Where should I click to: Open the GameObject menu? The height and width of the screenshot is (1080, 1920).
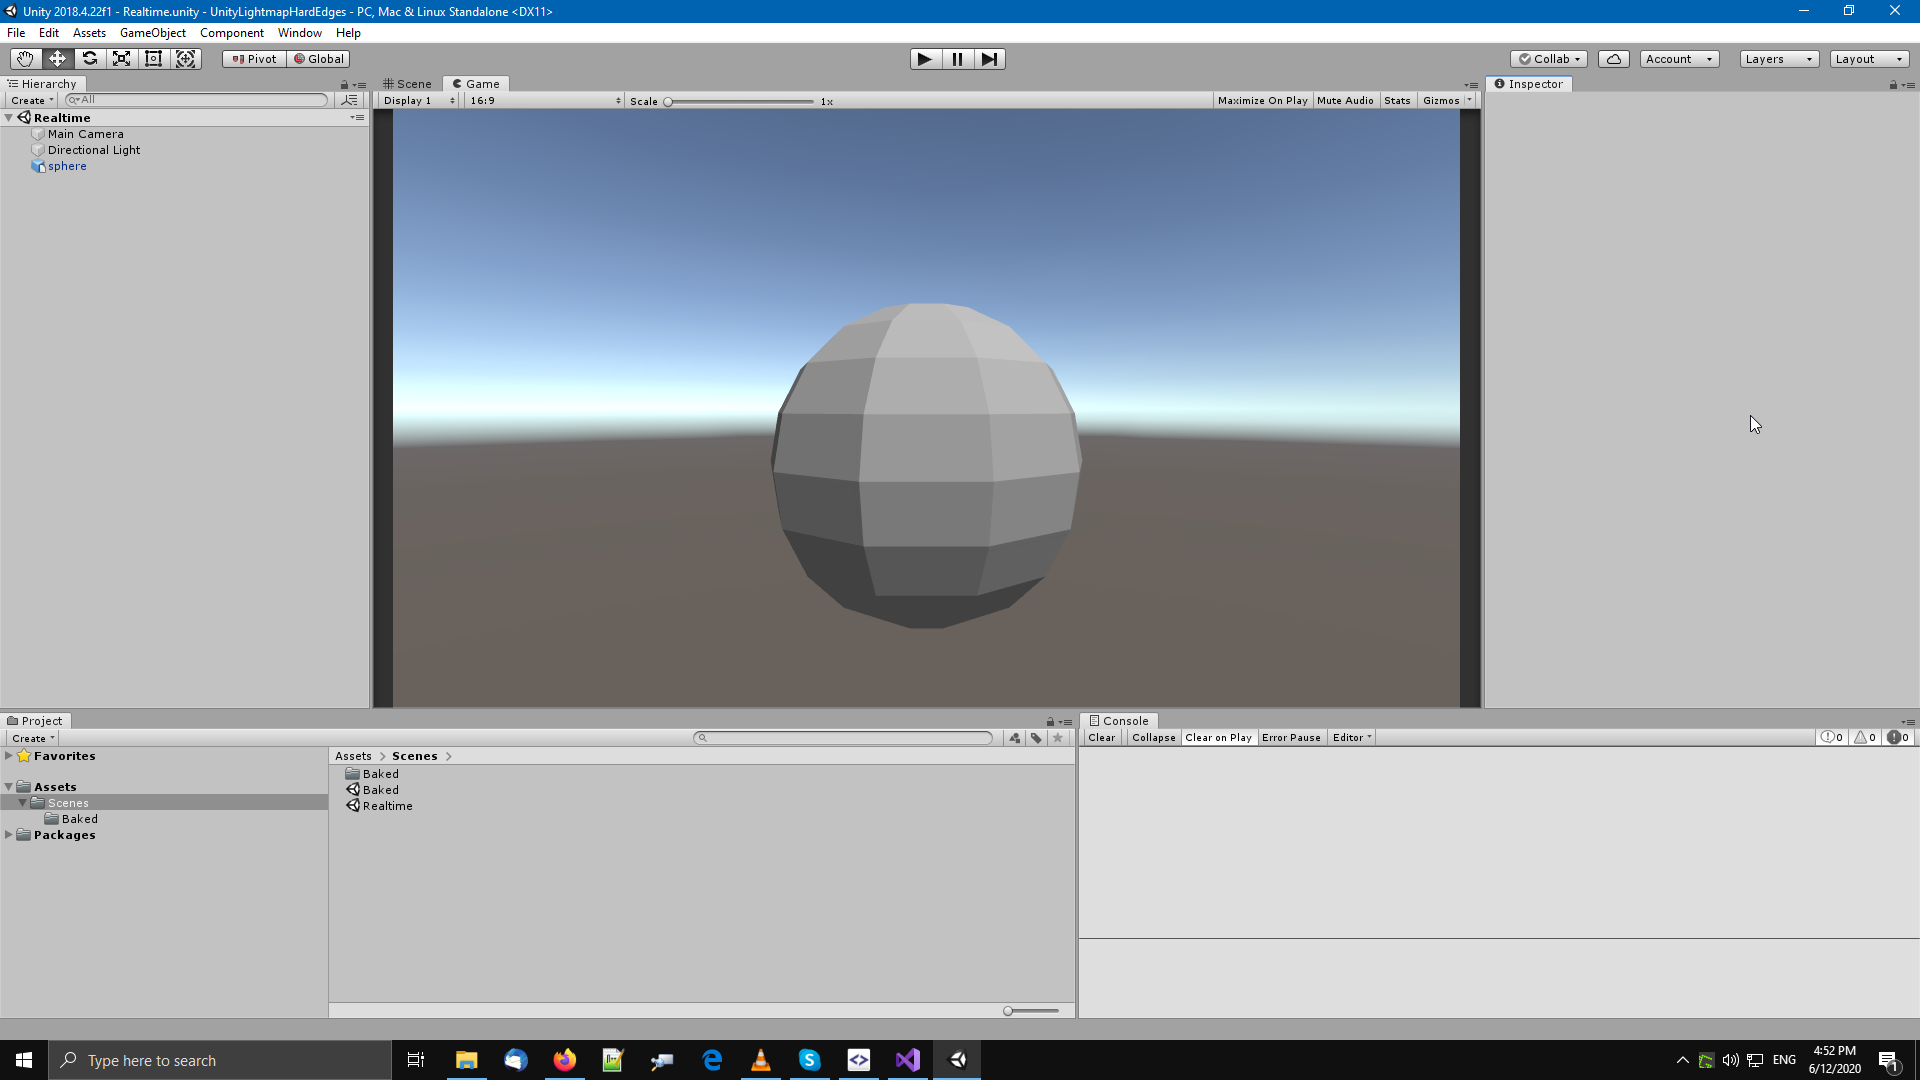[x=152, y=33]
